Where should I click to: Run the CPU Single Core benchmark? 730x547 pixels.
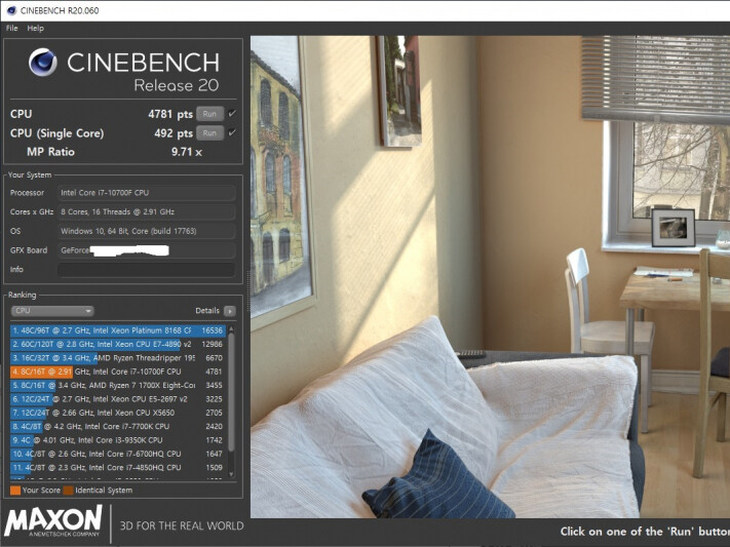210,133
